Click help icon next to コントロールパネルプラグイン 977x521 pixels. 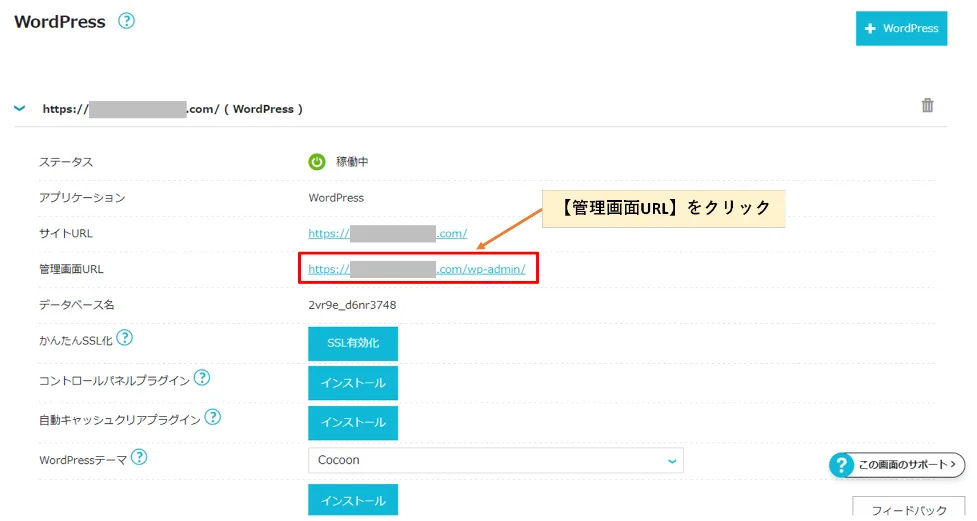point(202,377)
